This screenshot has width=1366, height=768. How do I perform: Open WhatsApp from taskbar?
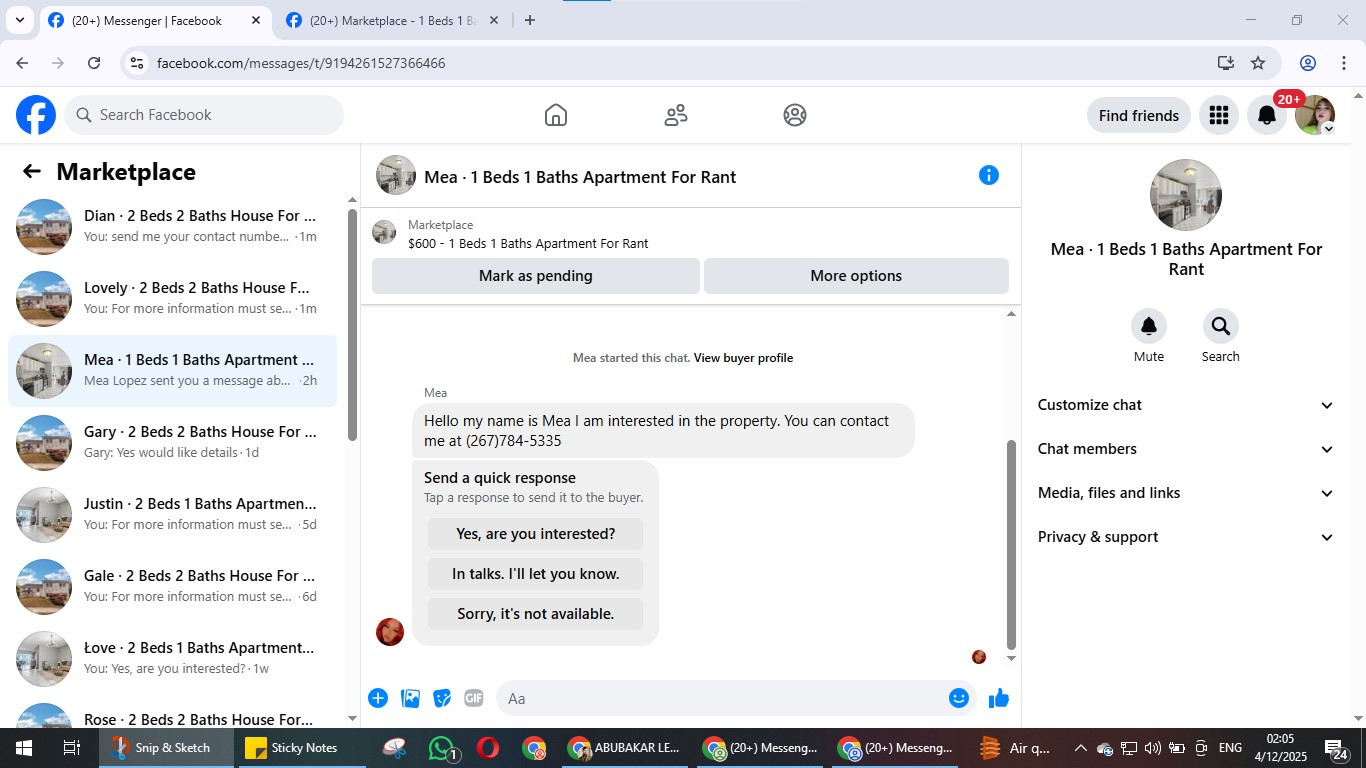point(442,748)
